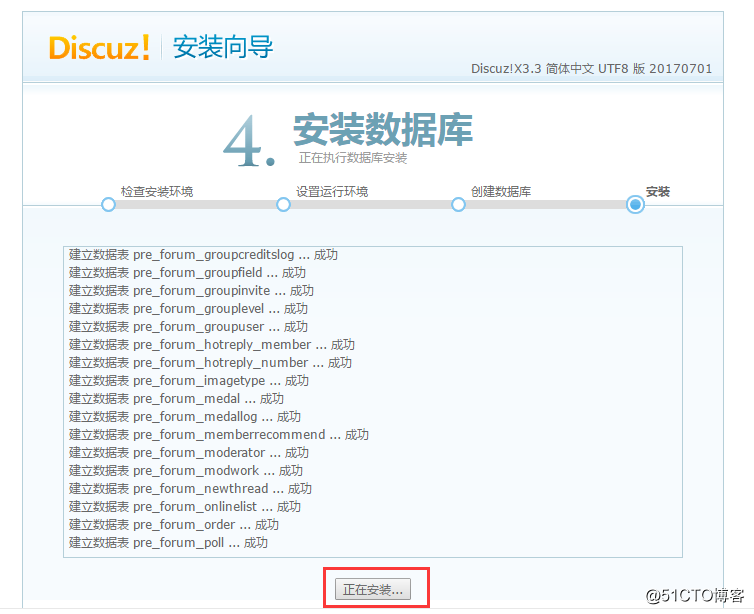Screen dimensions: 754x614
Task: Click log line pre_forum_groupinvite
Action: [x=191, y=291]
